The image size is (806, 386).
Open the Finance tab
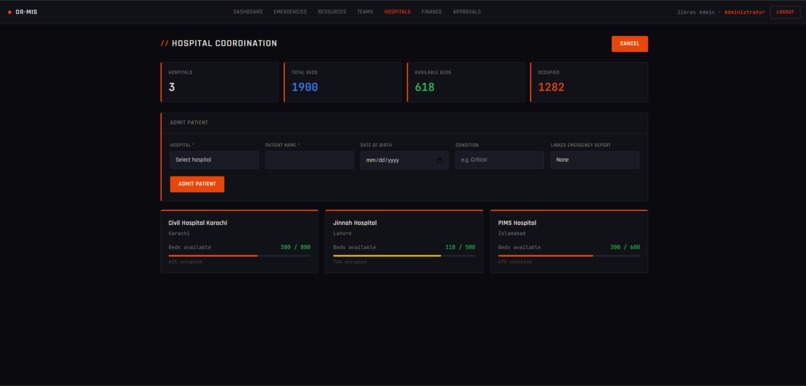pos(431,12)
